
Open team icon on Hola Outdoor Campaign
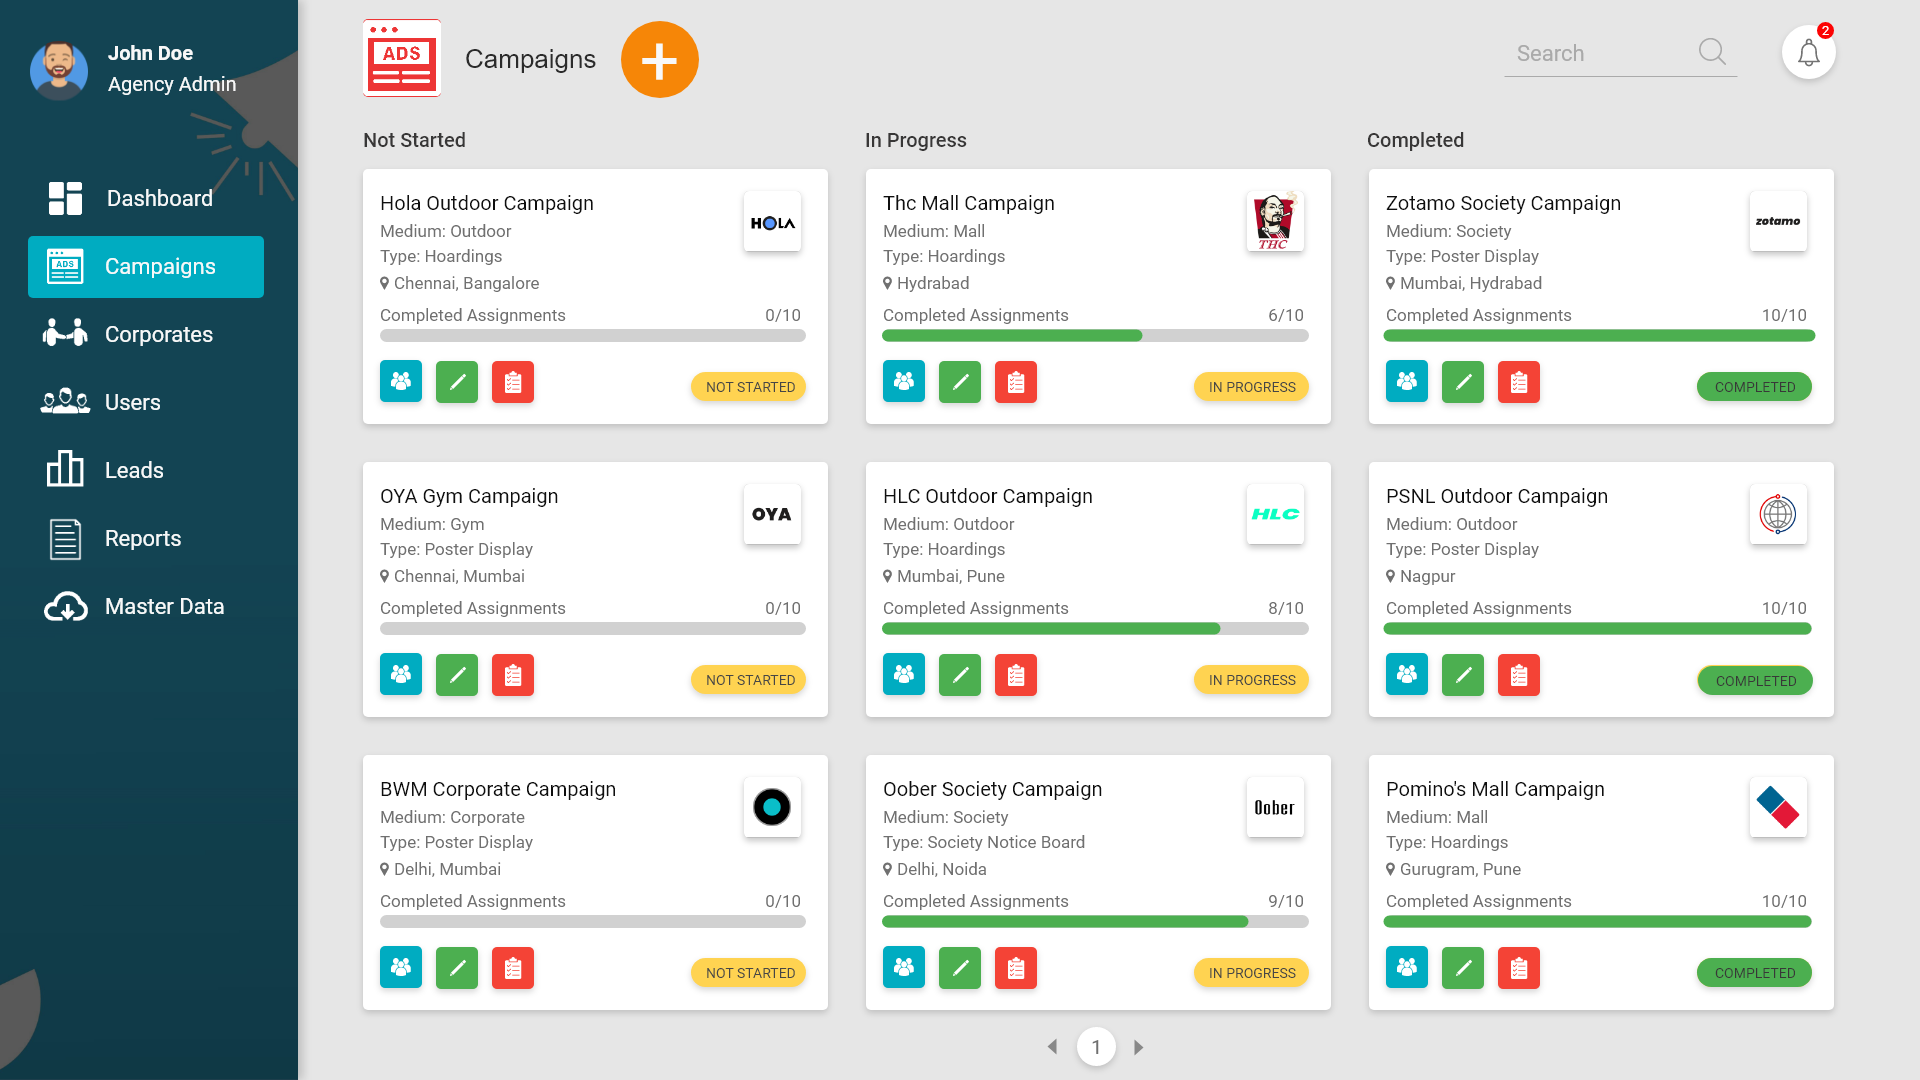click(x=401, y=382)
